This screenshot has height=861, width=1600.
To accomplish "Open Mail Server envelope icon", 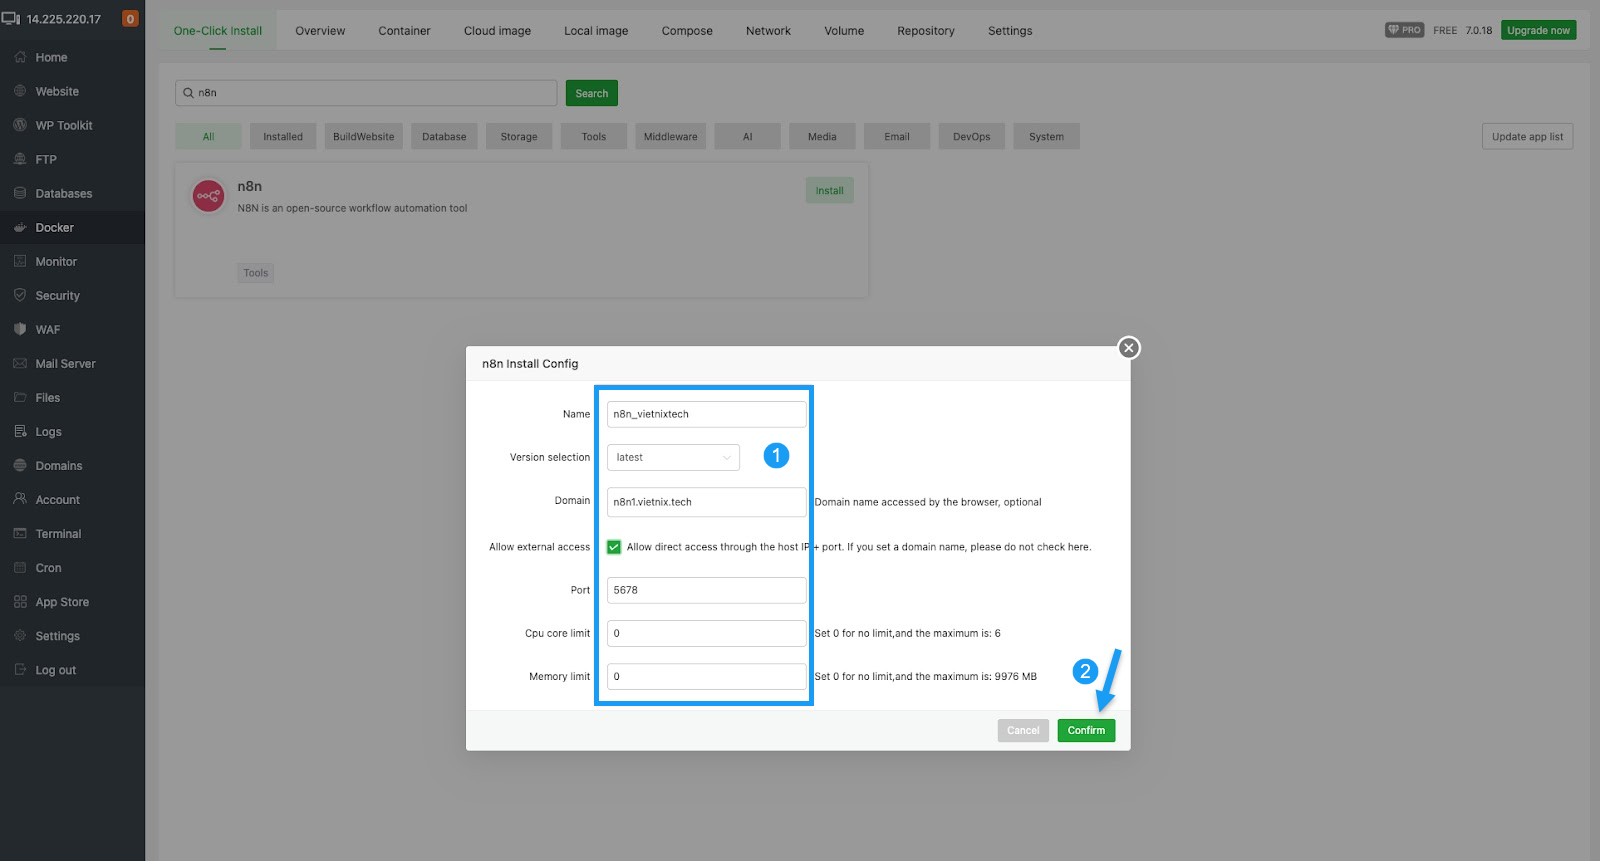I will [20, 363].
